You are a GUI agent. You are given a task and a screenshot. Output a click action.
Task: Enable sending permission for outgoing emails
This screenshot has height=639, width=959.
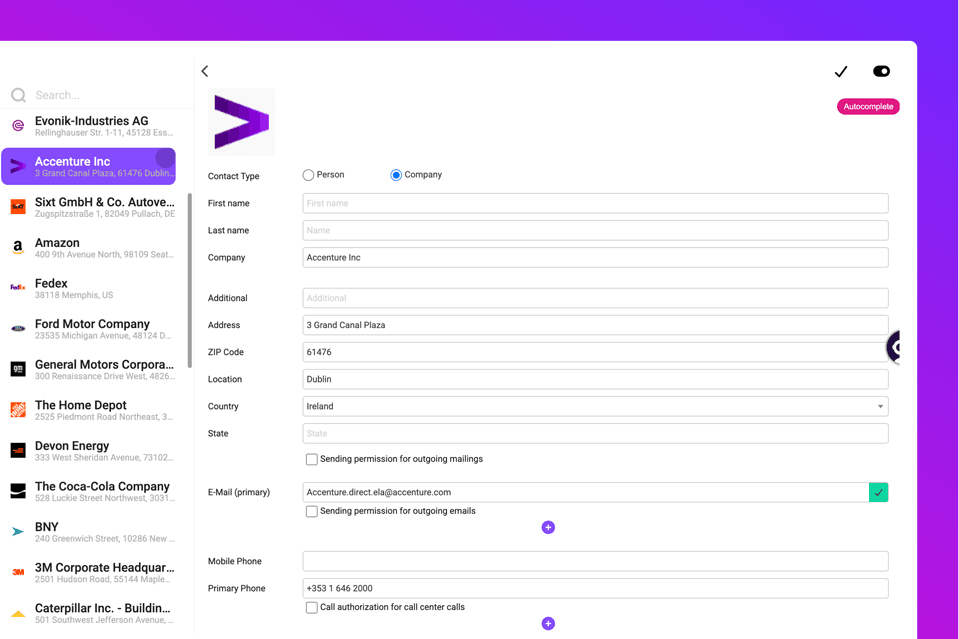point(311,511)
